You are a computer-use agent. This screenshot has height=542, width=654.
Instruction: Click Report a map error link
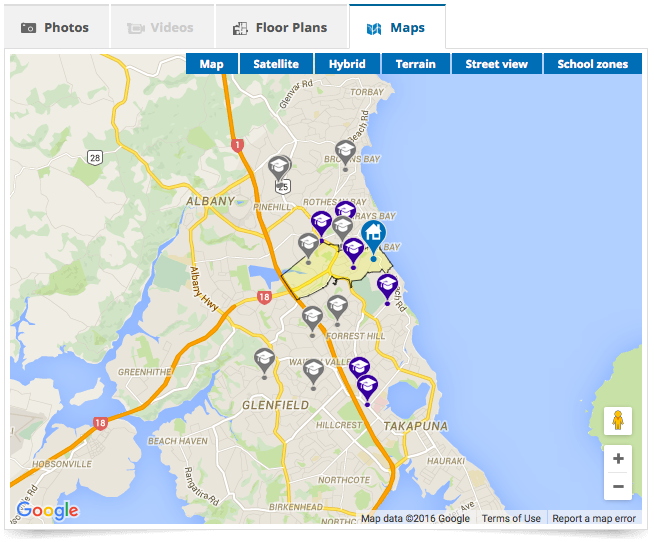coord(594,519)
